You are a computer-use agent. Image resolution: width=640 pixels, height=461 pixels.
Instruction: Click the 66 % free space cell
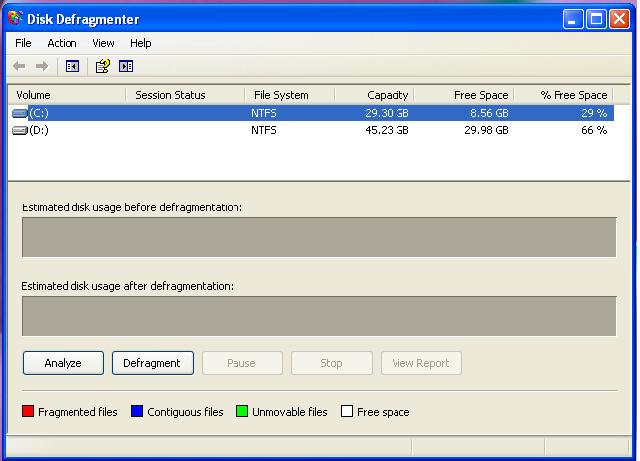(594, 131)
